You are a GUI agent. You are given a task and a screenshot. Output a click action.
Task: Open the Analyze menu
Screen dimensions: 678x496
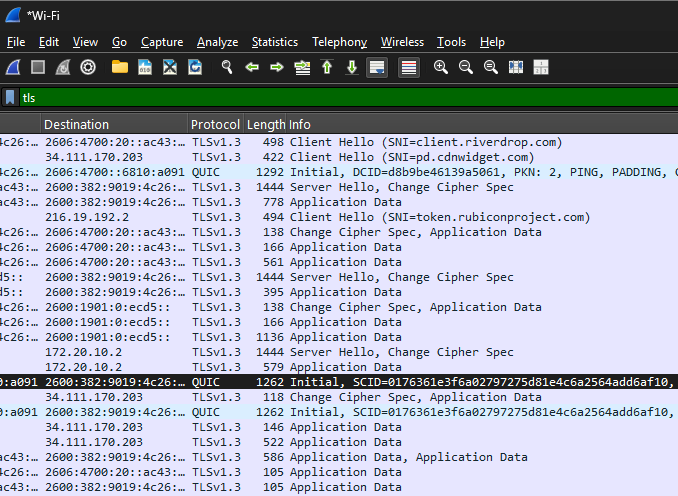[x=217, y=42]
